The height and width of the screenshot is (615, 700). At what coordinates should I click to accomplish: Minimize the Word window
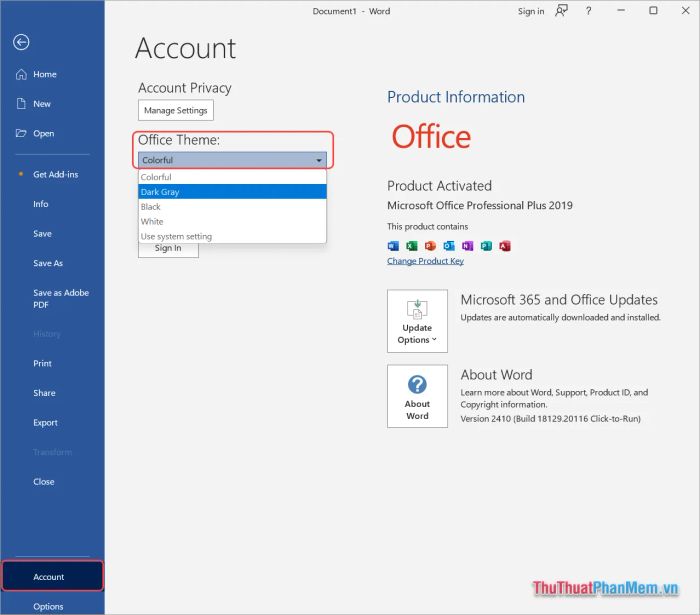point(621,10)
